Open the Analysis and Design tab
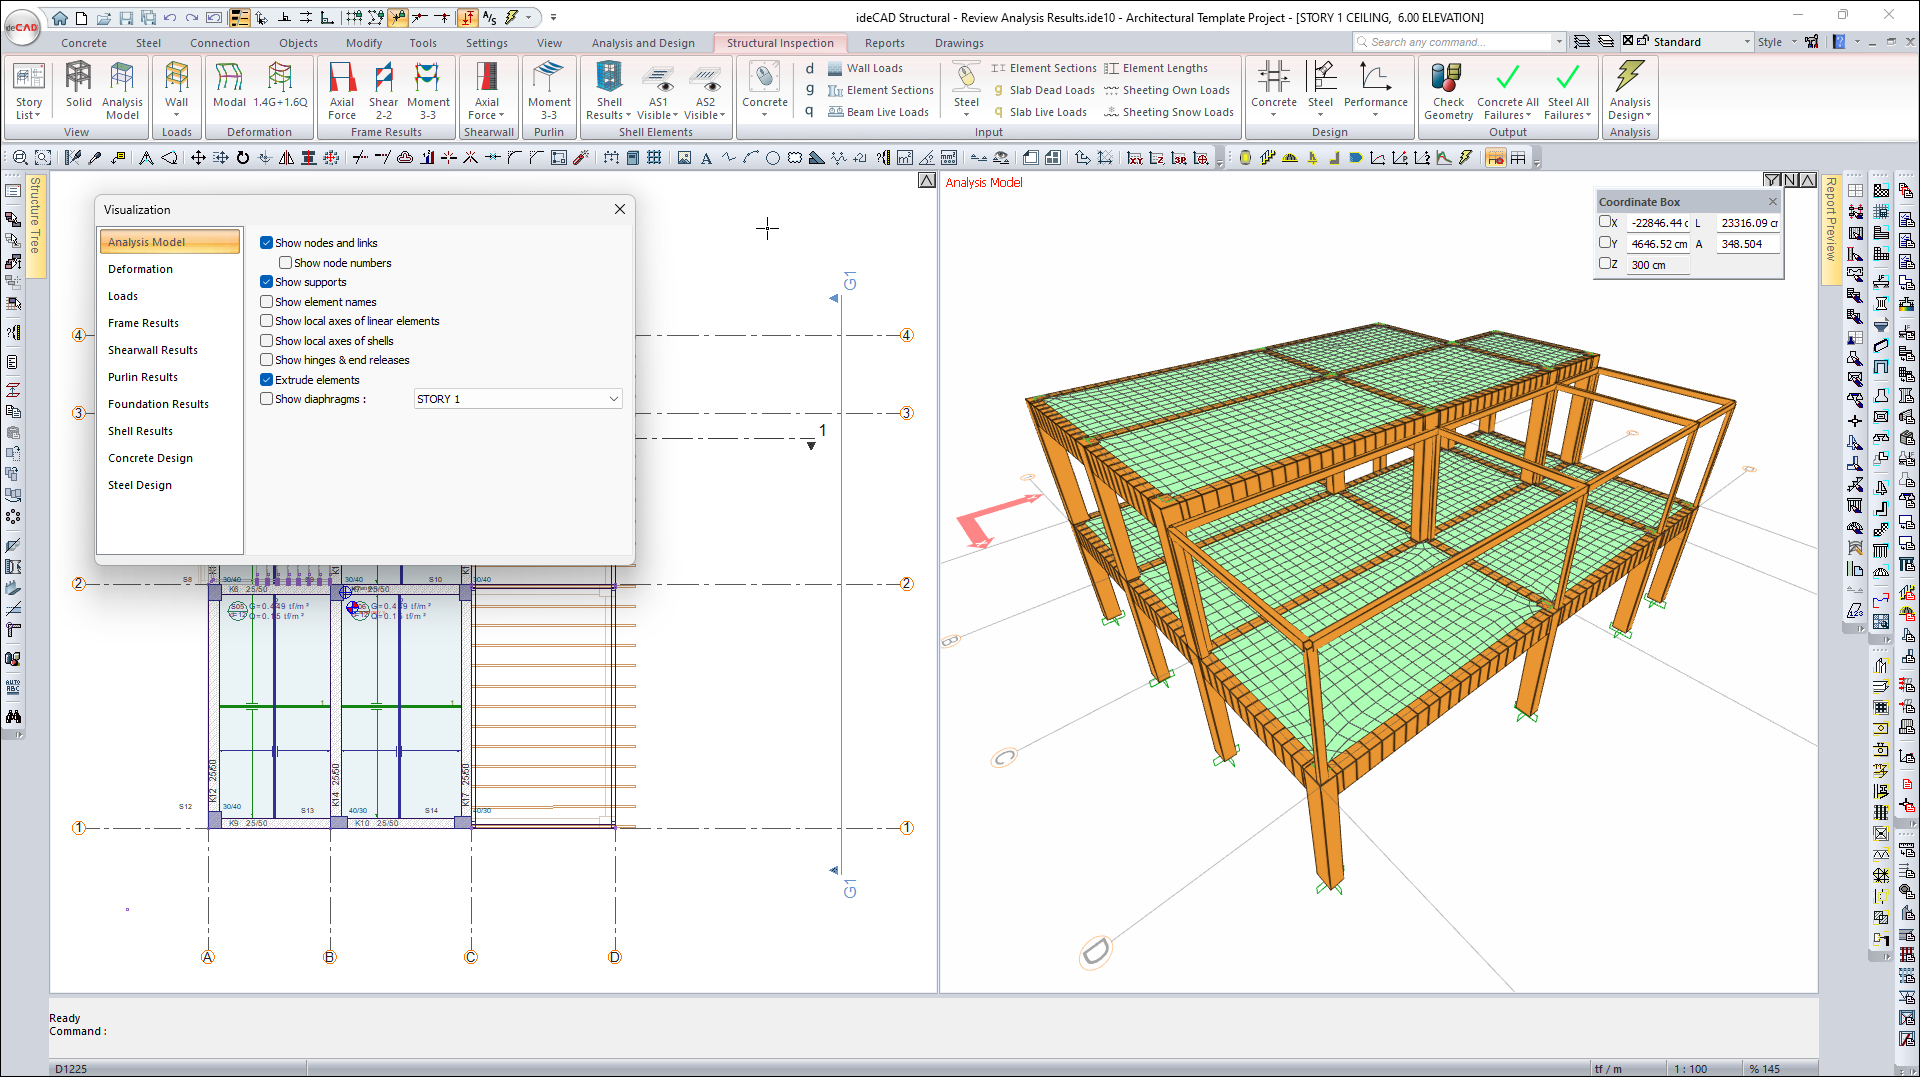The width and height of the screenshot is (1920, 1077). 643,43
